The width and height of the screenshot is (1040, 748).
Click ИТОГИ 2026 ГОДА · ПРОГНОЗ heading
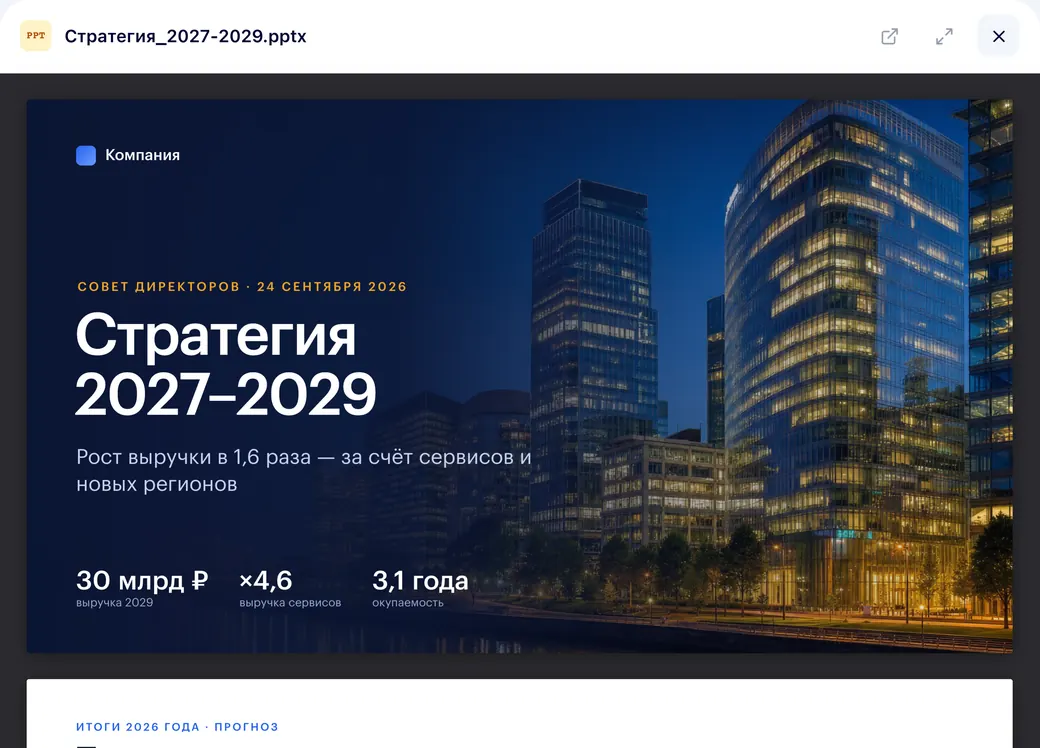coord(177,727)
